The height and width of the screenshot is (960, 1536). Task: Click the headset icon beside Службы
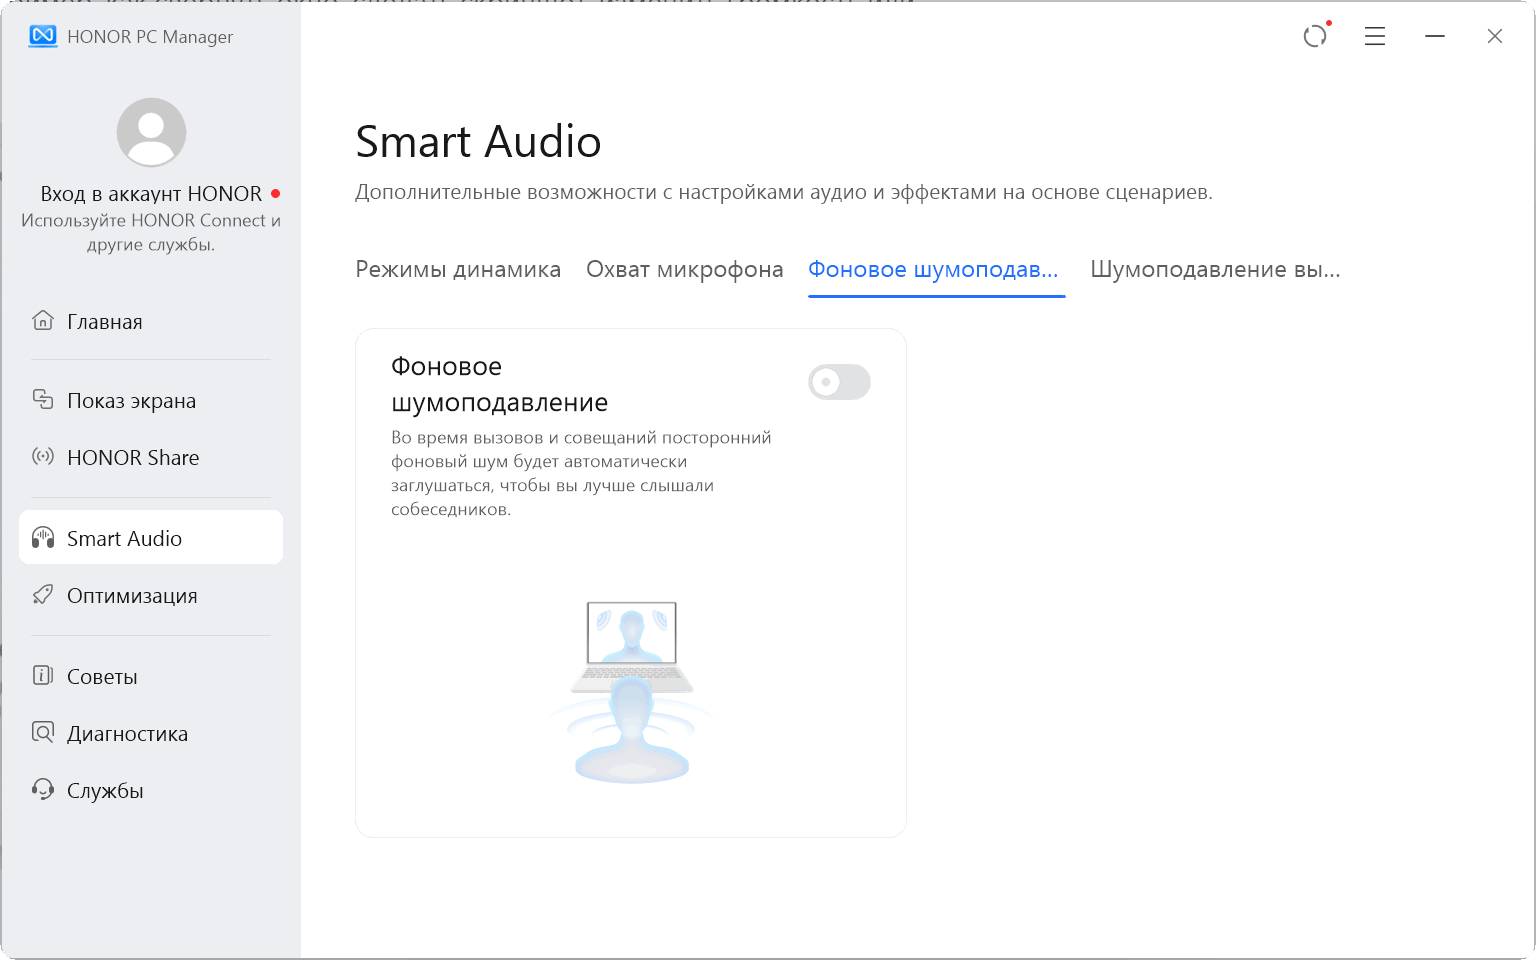click(x=43, y=790)
